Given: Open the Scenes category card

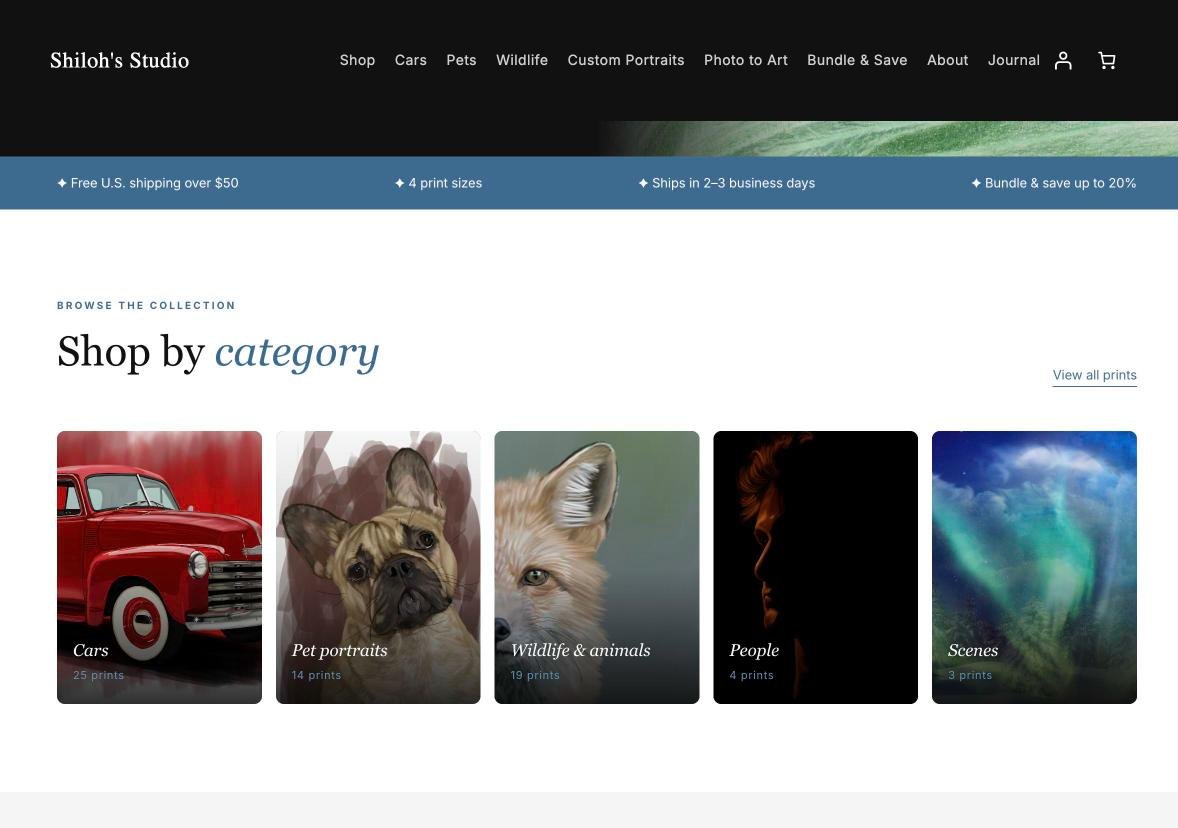Looking at the screenshot, I should coord(1034,567).
